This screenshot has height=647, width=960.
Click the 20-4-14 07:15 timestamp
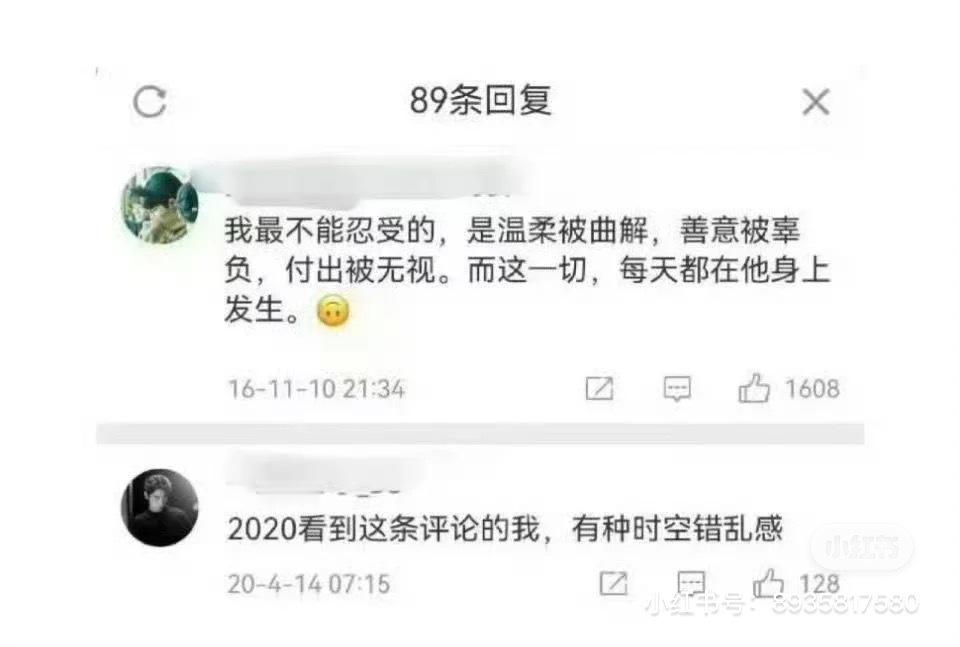(309, 583)
